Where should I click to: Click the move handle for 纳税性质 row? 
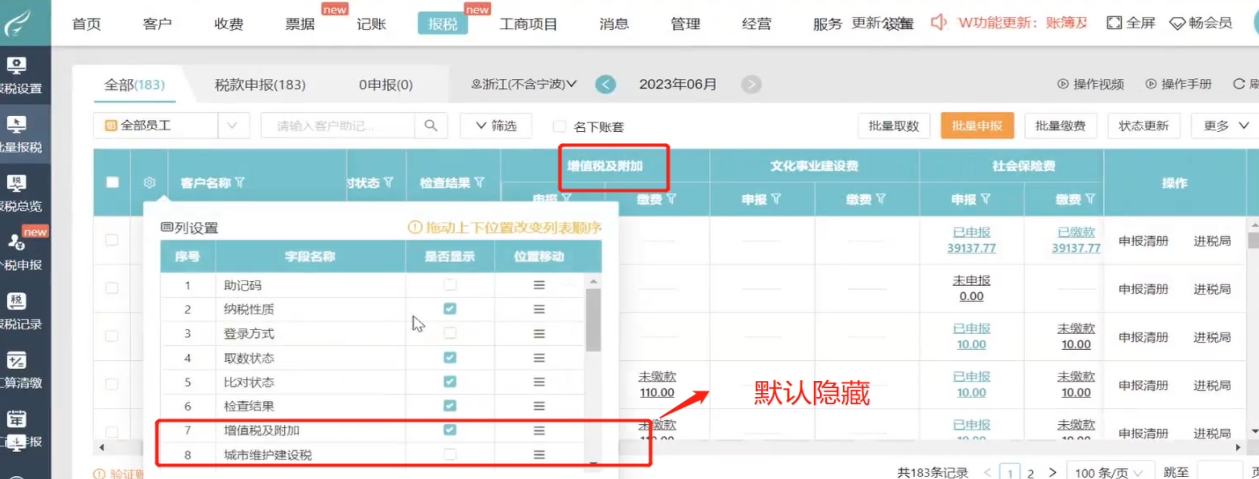click(x=539, y=309)
